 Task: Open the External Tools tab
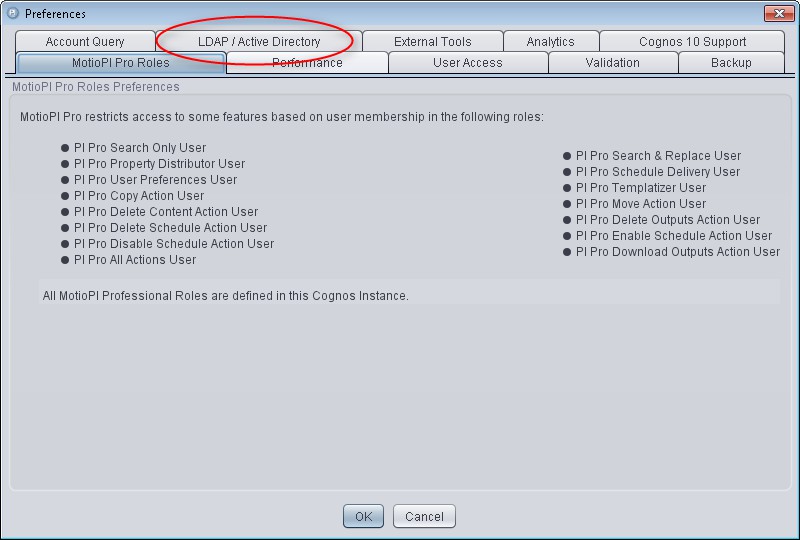click(x=433, y=41)
